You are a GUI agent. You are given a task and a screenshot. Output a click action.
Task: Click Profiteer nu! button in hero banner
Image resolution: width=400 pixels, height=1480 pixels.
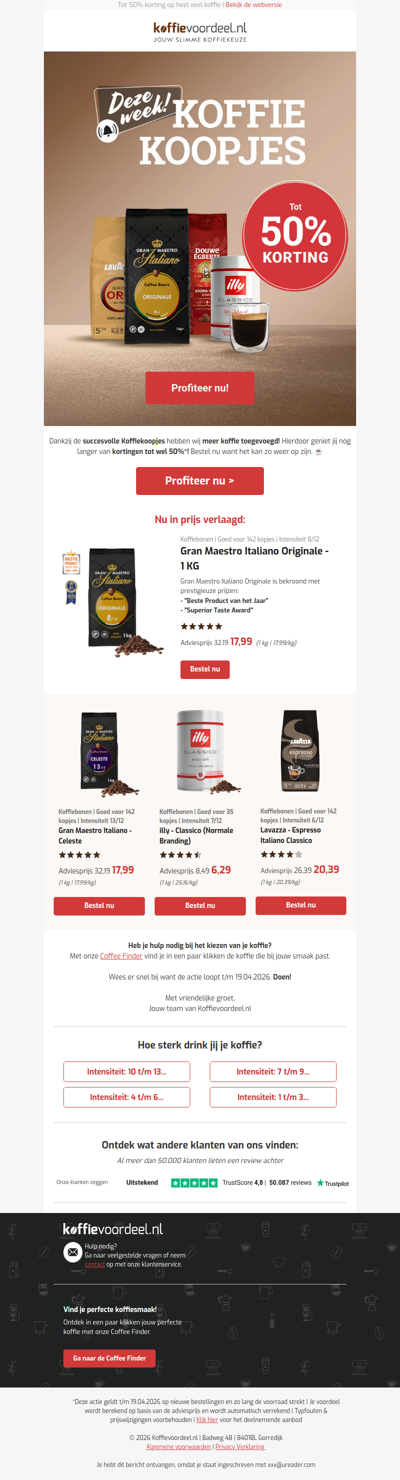pos(200,387)
